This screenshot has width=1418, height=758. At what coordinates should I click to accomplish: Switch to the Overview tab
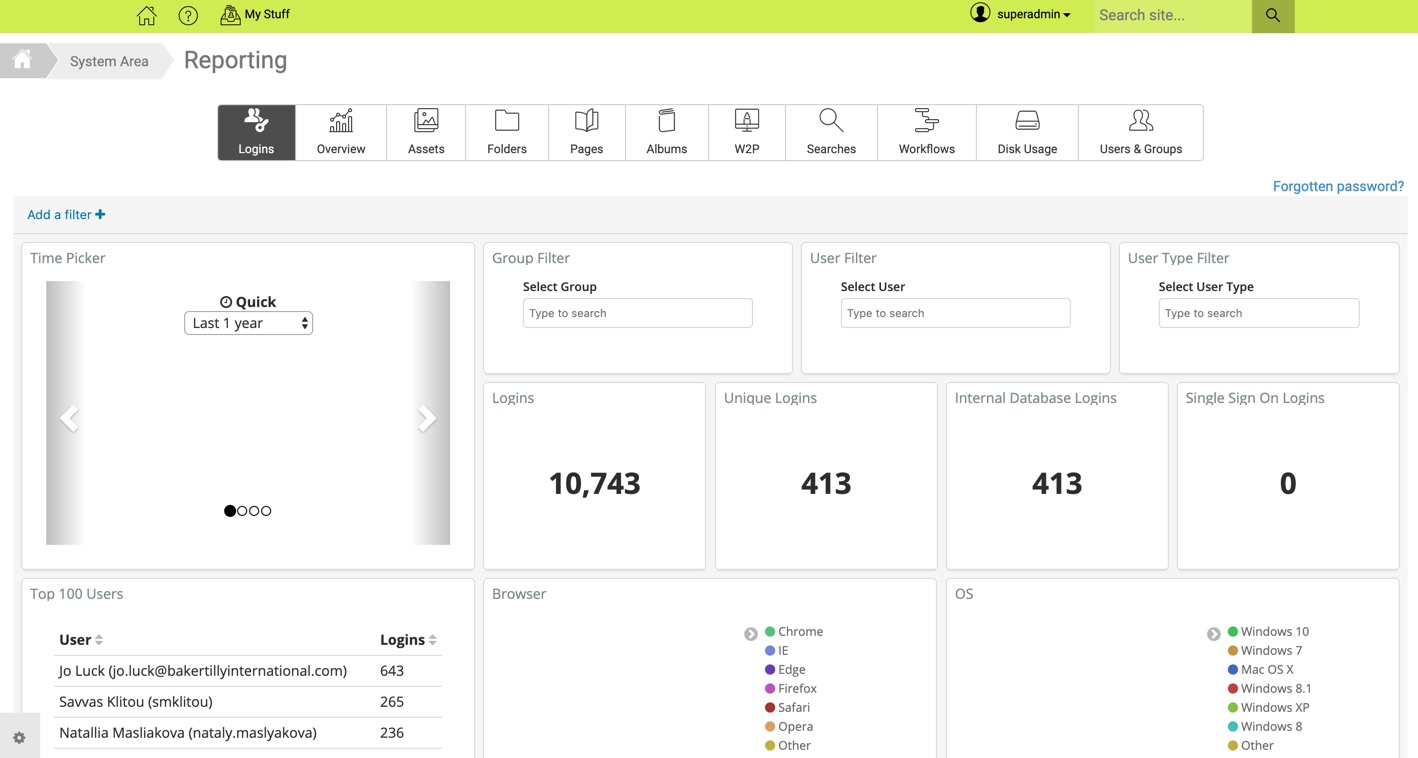coord(341,132)
